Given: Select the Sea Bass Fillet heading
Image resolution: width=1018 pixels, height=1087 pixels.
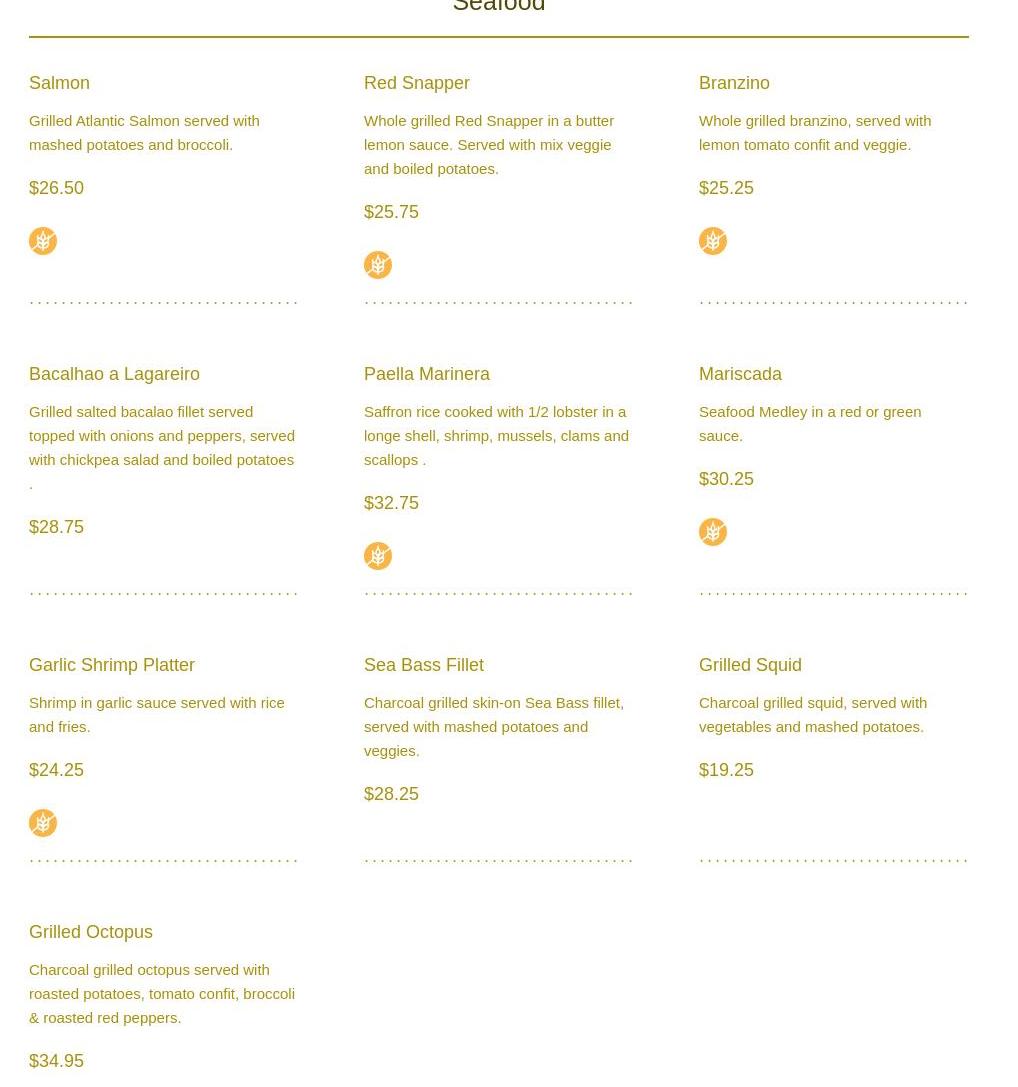Looking at the screenshot, I should [x=424, y=666].
